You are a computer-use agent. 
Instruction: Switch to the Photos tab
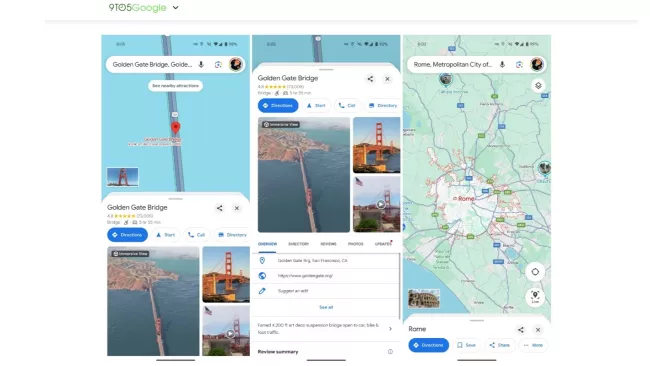(355, 244)
